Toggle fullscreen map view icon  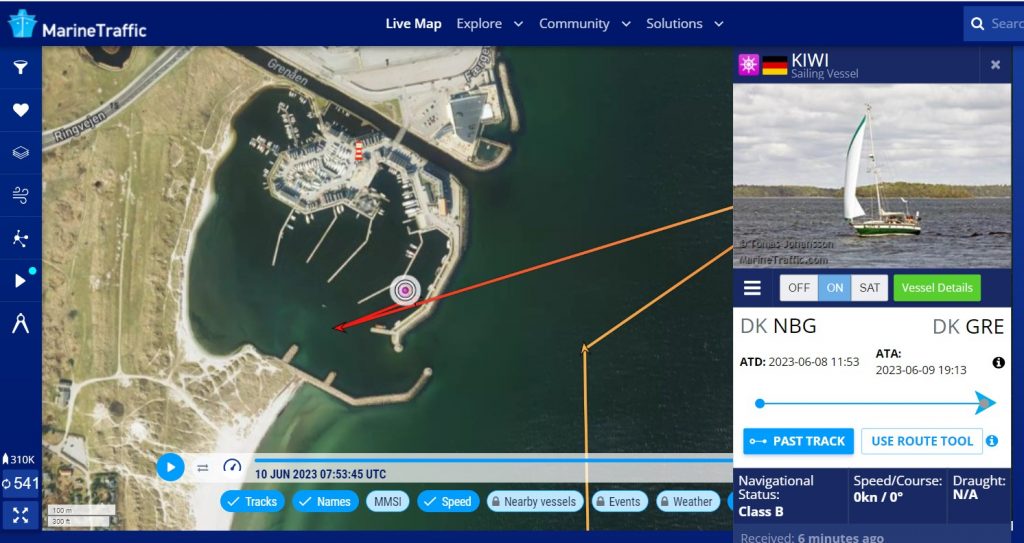coord(21,515)
